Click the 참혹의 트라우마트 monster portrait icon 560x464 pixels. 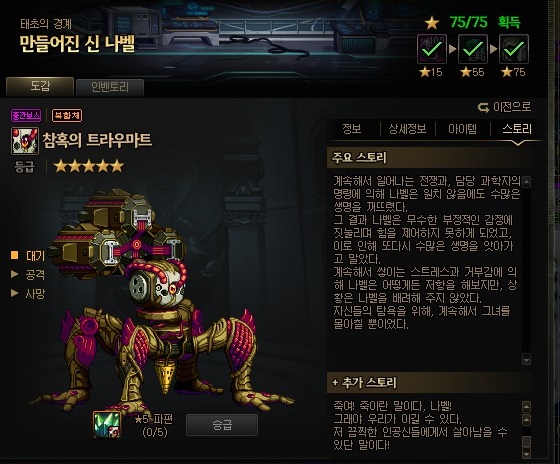(x=25, y=141)
